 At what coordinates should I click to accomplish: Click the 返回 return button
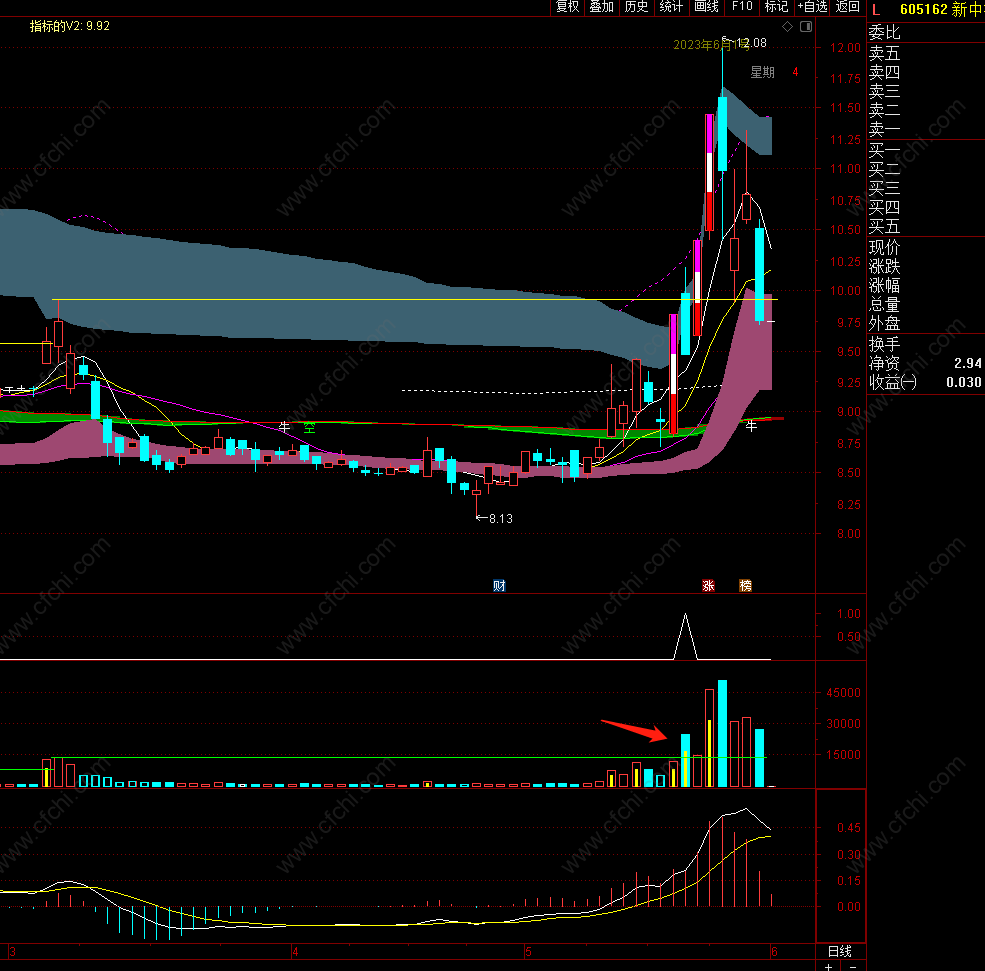847,7
